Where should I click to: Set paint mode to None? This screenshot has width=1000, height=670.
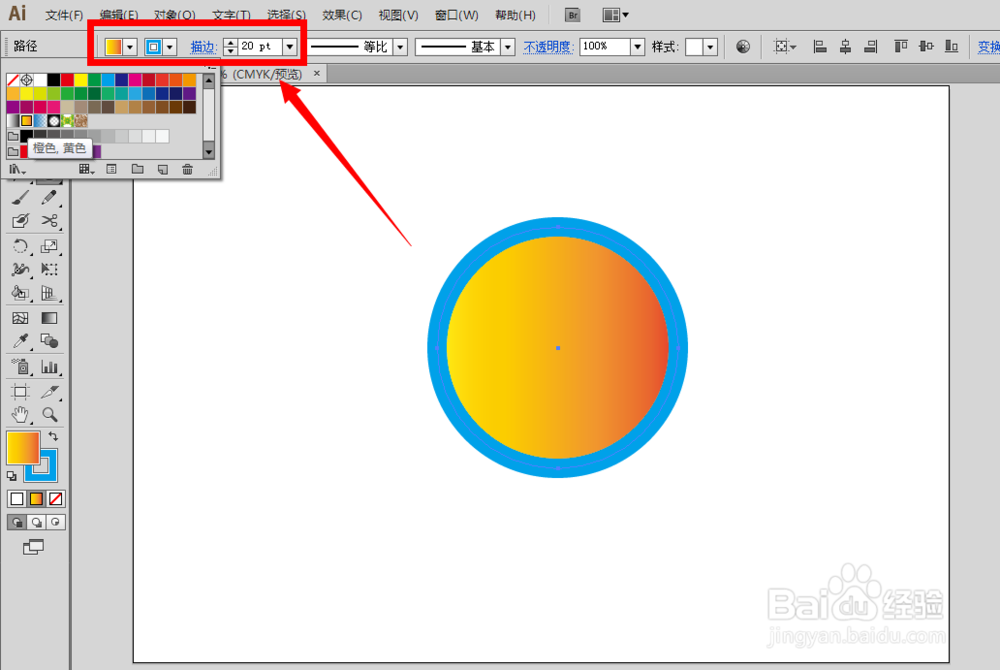55,499
